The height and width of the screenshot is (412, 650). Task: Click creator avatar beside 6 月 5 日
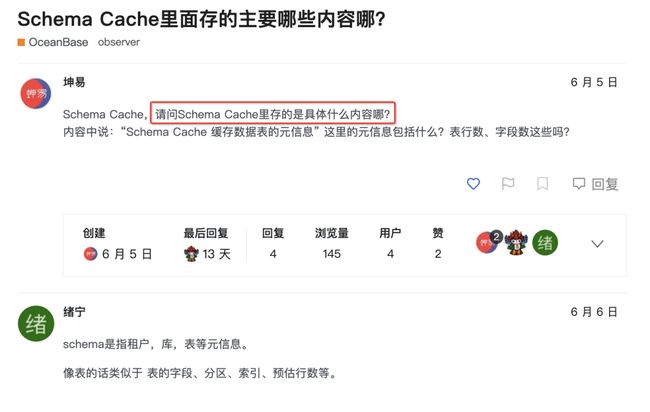pyautogui.click(x=90, y=254)
